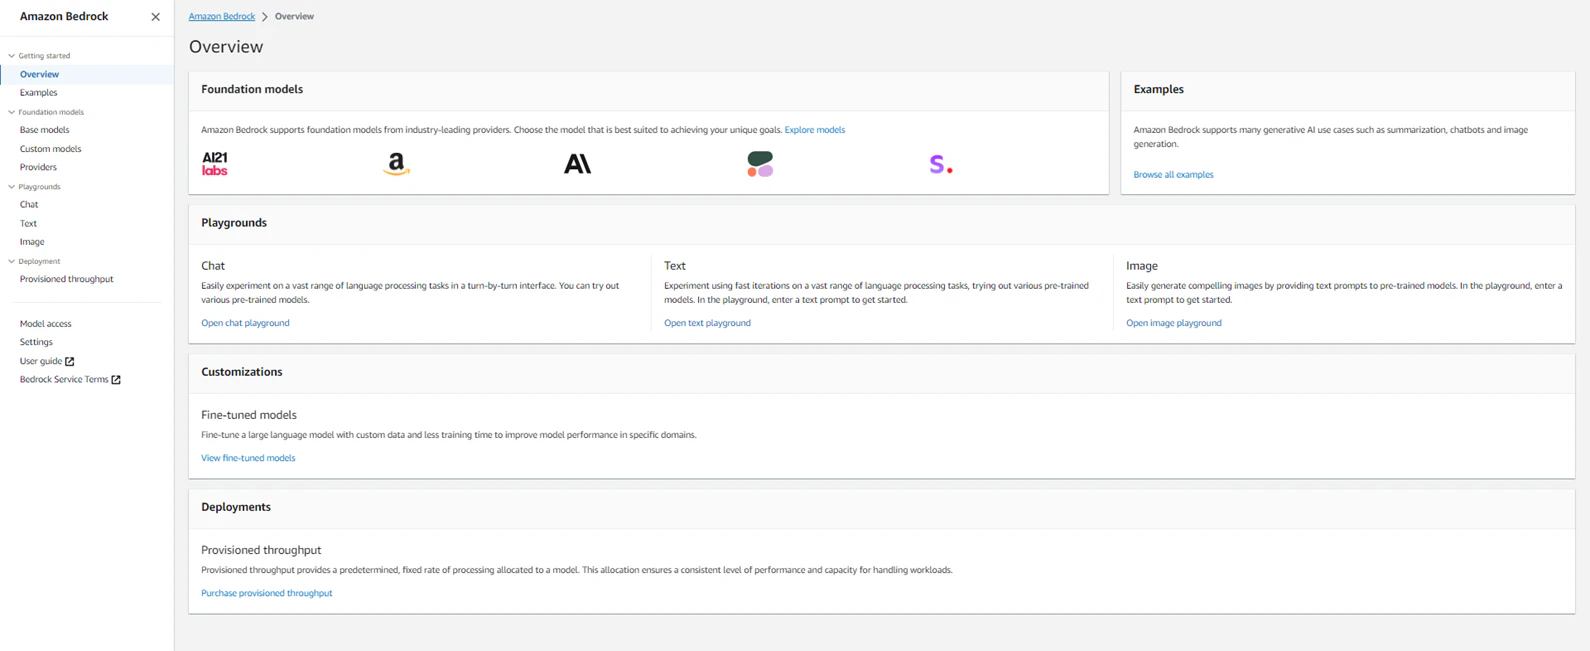
Task: Click the Examples card heading
Action: tap(1159, 89)
